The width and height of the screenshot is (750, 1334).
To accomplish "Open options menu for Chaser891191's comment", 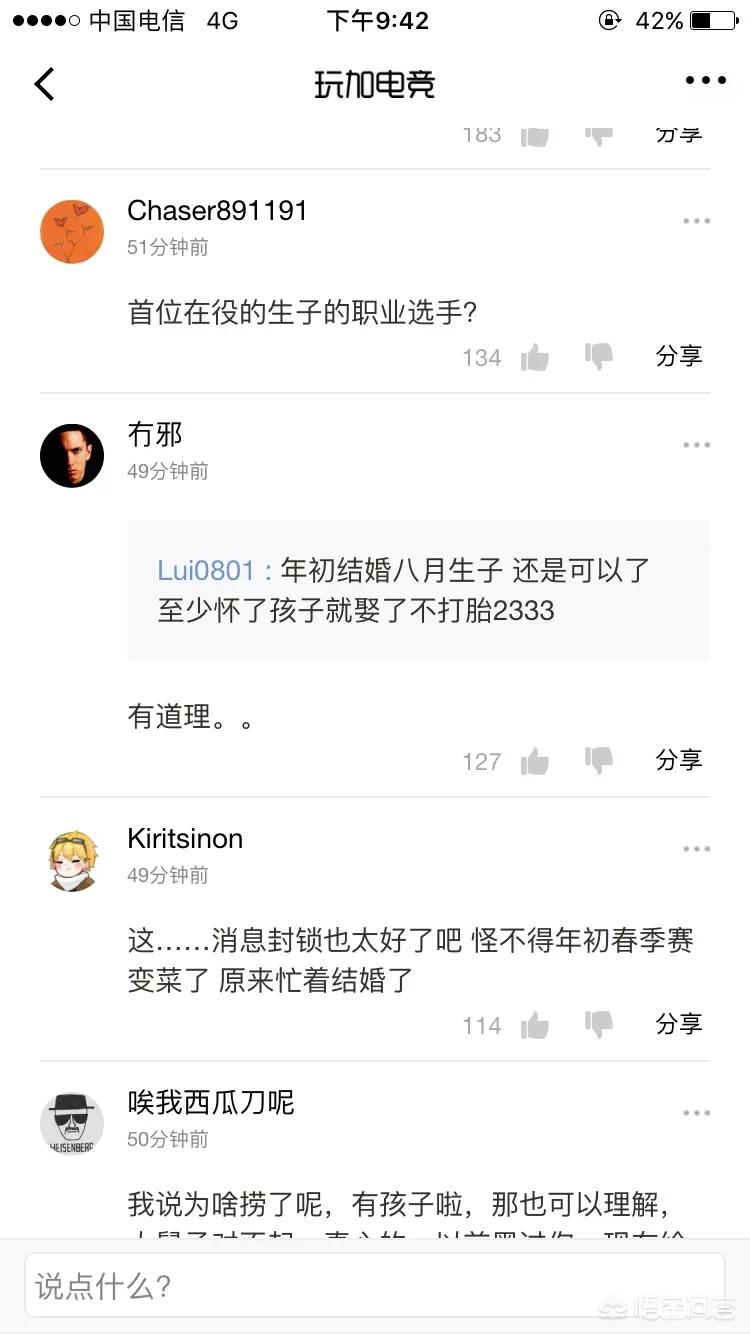I will (696, 221).
